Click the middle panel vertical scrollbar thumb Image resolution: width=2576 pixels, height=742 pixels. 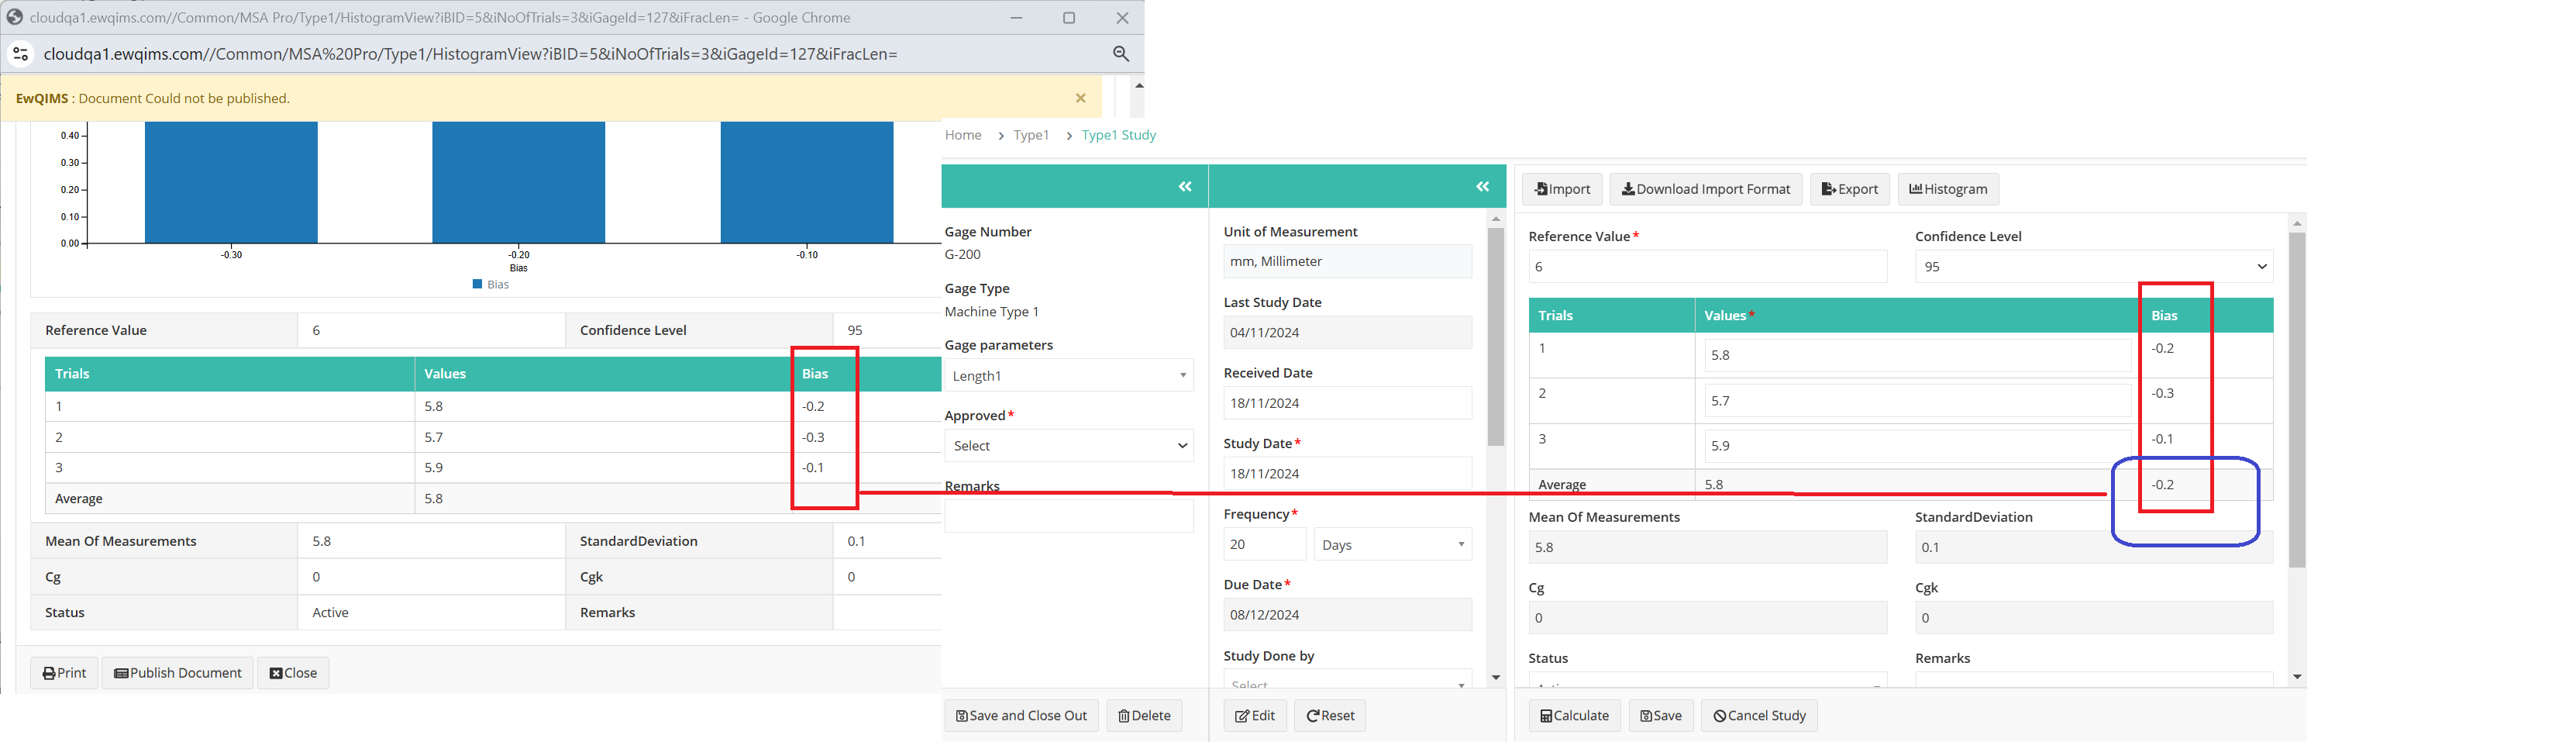click(1496, 337)
